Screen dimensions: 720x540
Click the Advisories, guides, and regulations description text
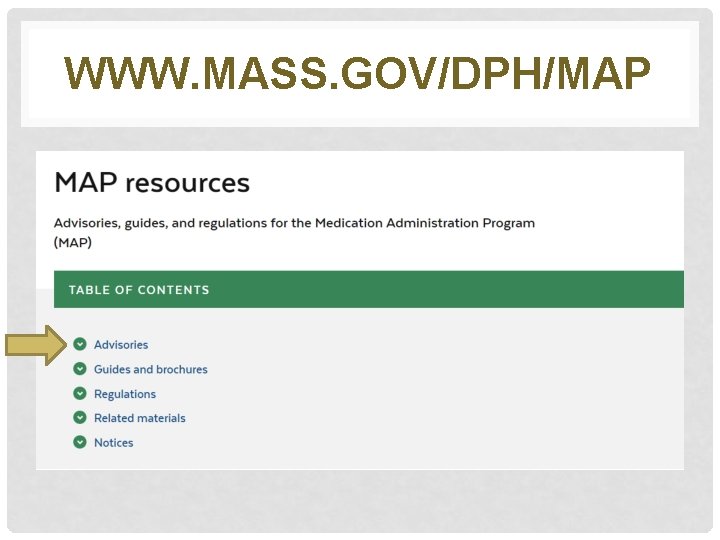[294, 232]
